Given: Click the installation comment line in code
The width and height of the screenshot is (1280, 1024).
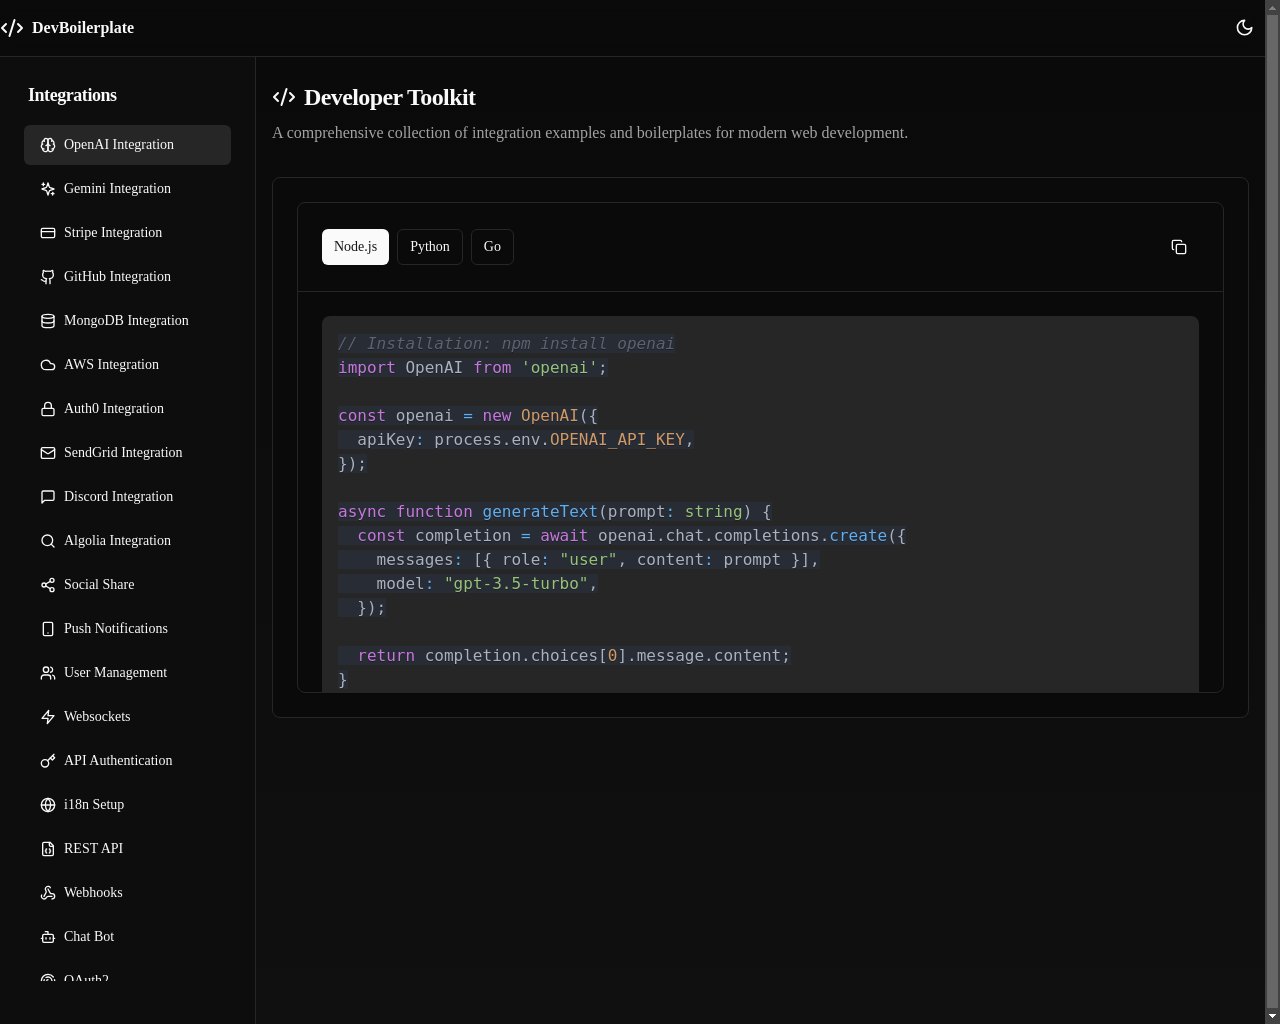Looking at the screenshot, I should 506,344.
